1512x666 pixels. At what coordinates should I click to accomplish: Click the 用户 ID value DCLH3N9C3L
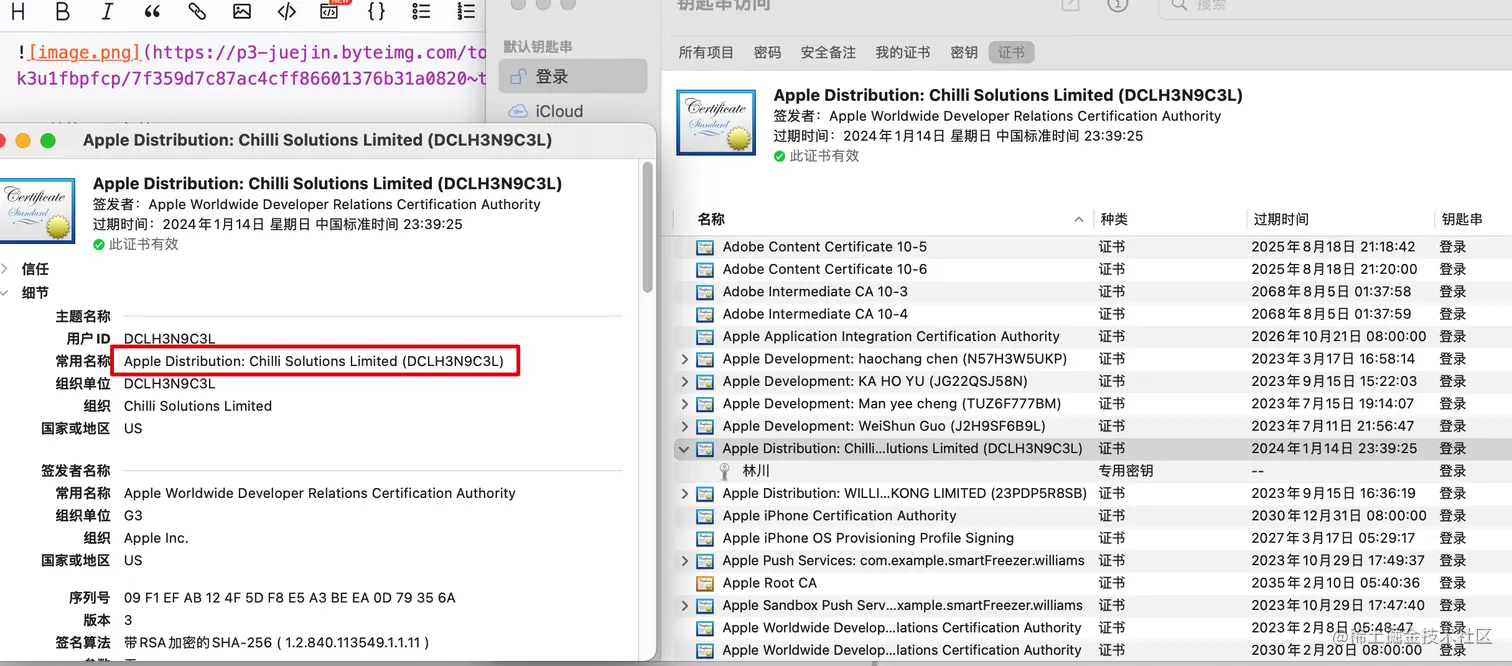tap(169, 339)
